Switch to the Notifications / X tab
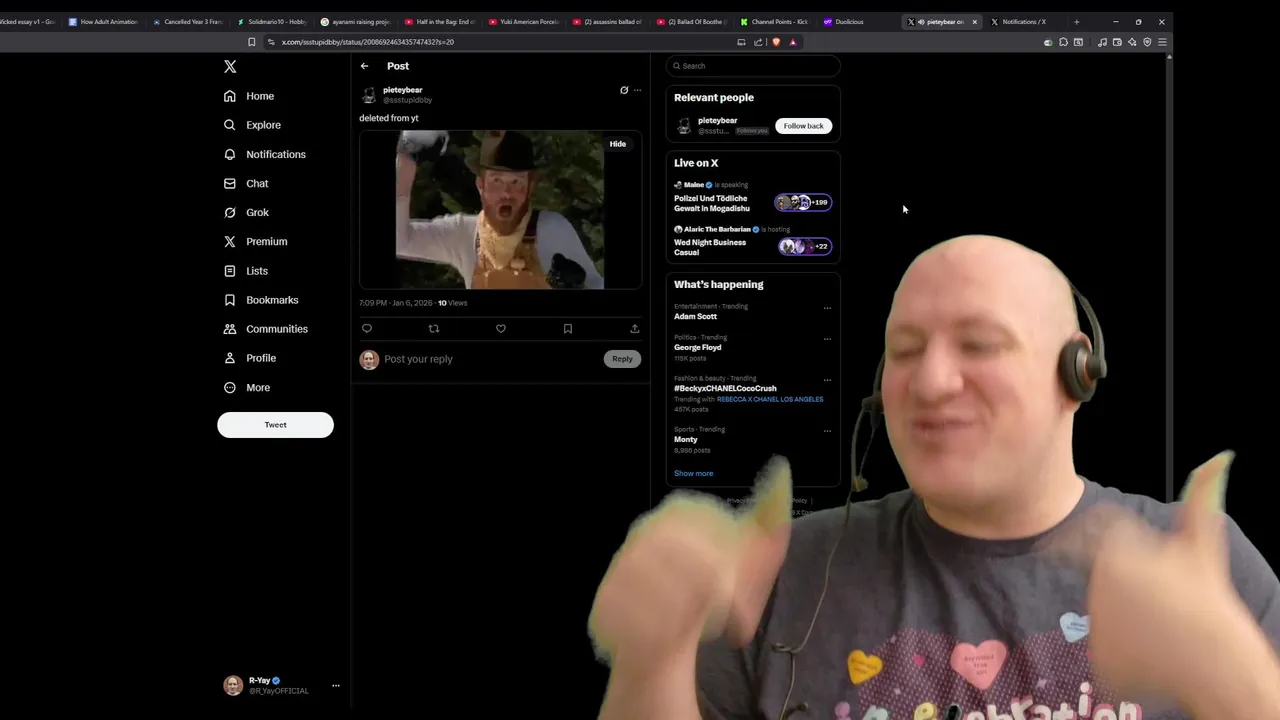Viewport: 1280px width, 720px height. pos(1025,21)
